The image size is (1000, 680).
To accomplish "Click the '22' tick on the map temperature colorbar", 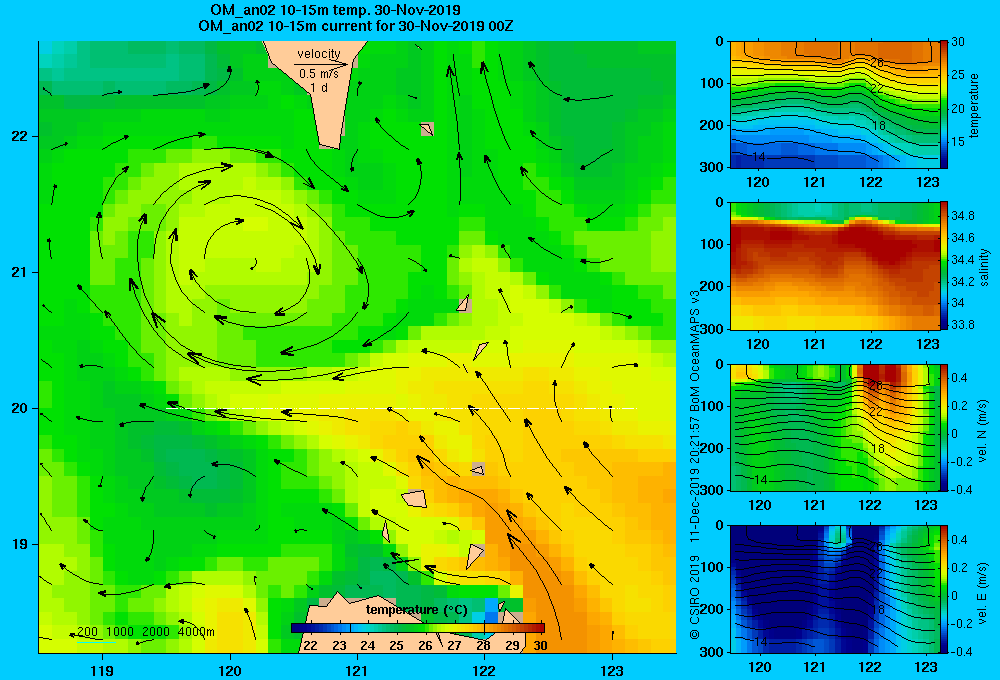I will tap(311, 645).
